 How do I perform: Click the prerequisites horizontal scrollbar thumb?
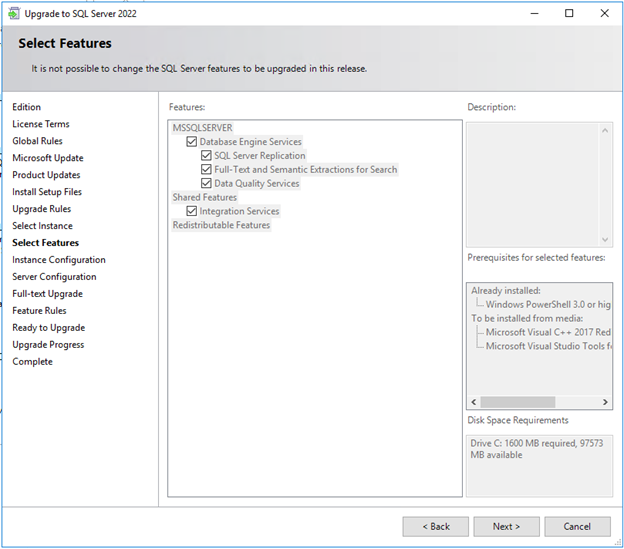(518, 402)
